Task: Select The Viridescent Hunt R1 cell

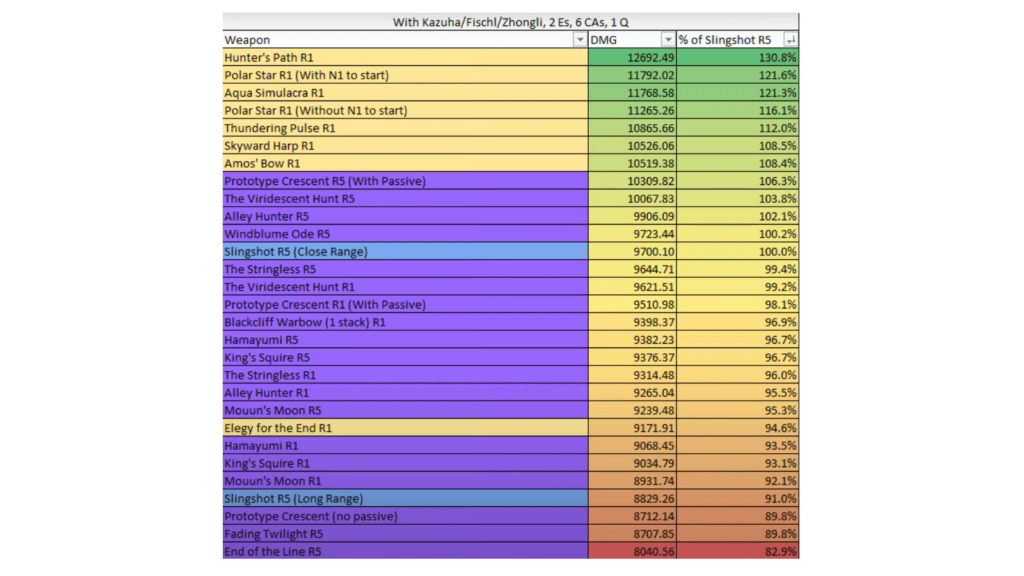Action: click(405, 287)
